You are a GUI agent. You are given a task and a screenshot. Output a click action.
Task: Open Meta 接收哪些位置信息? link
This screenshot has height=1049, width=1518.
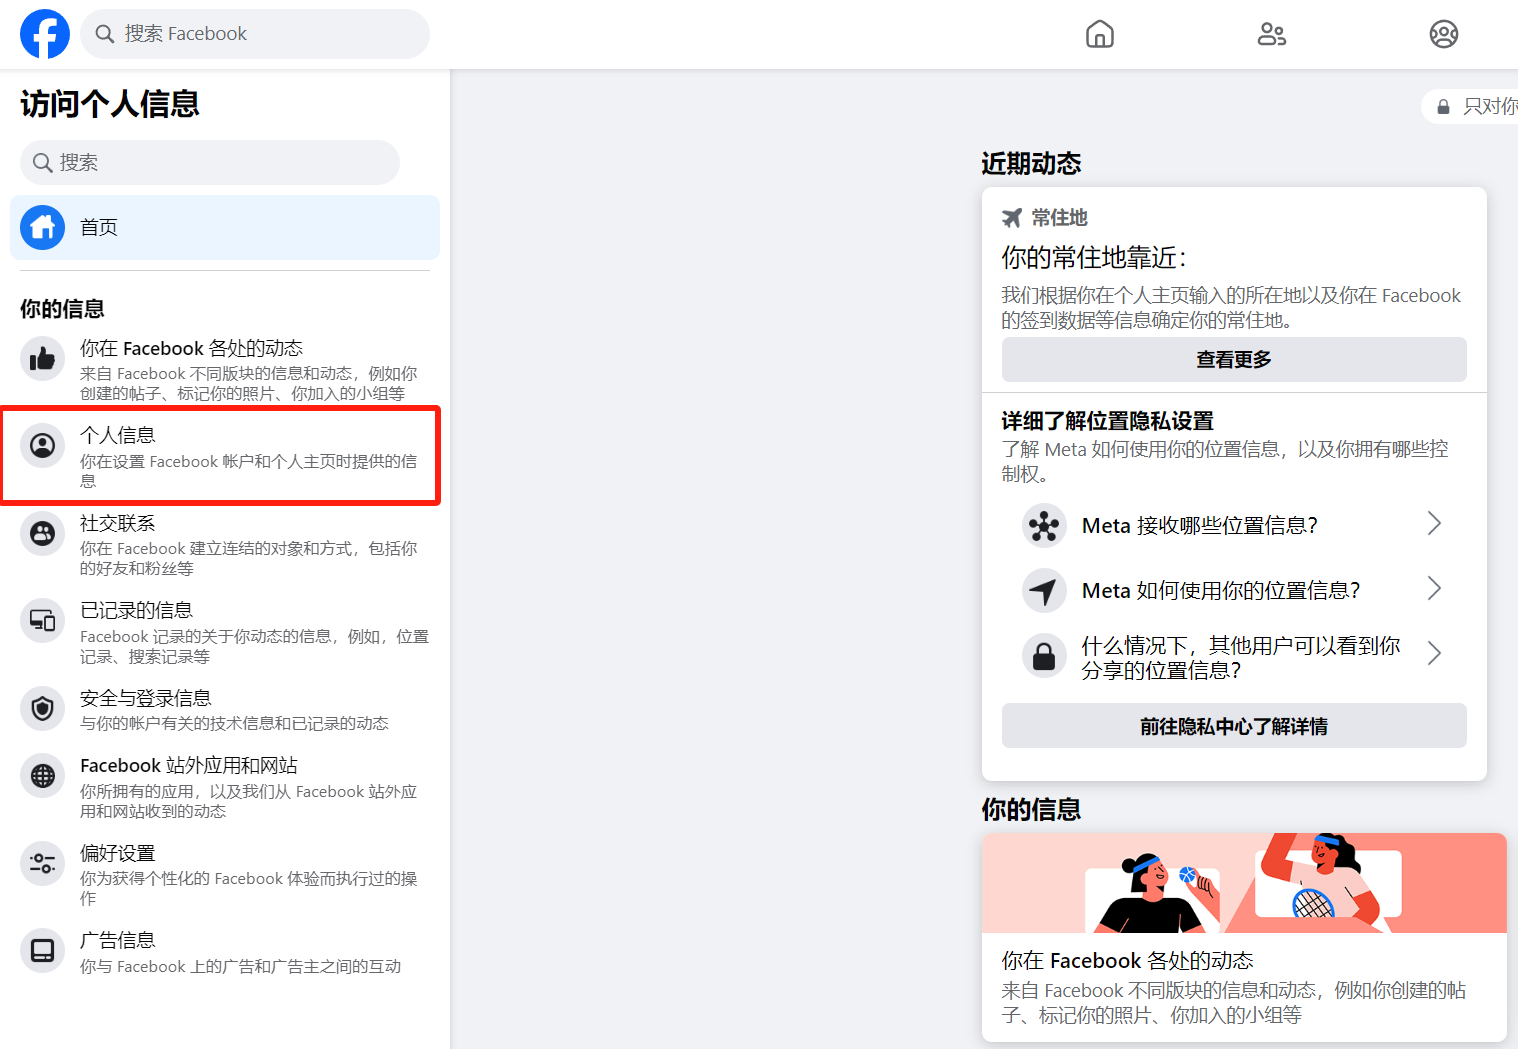(1234, 525)
